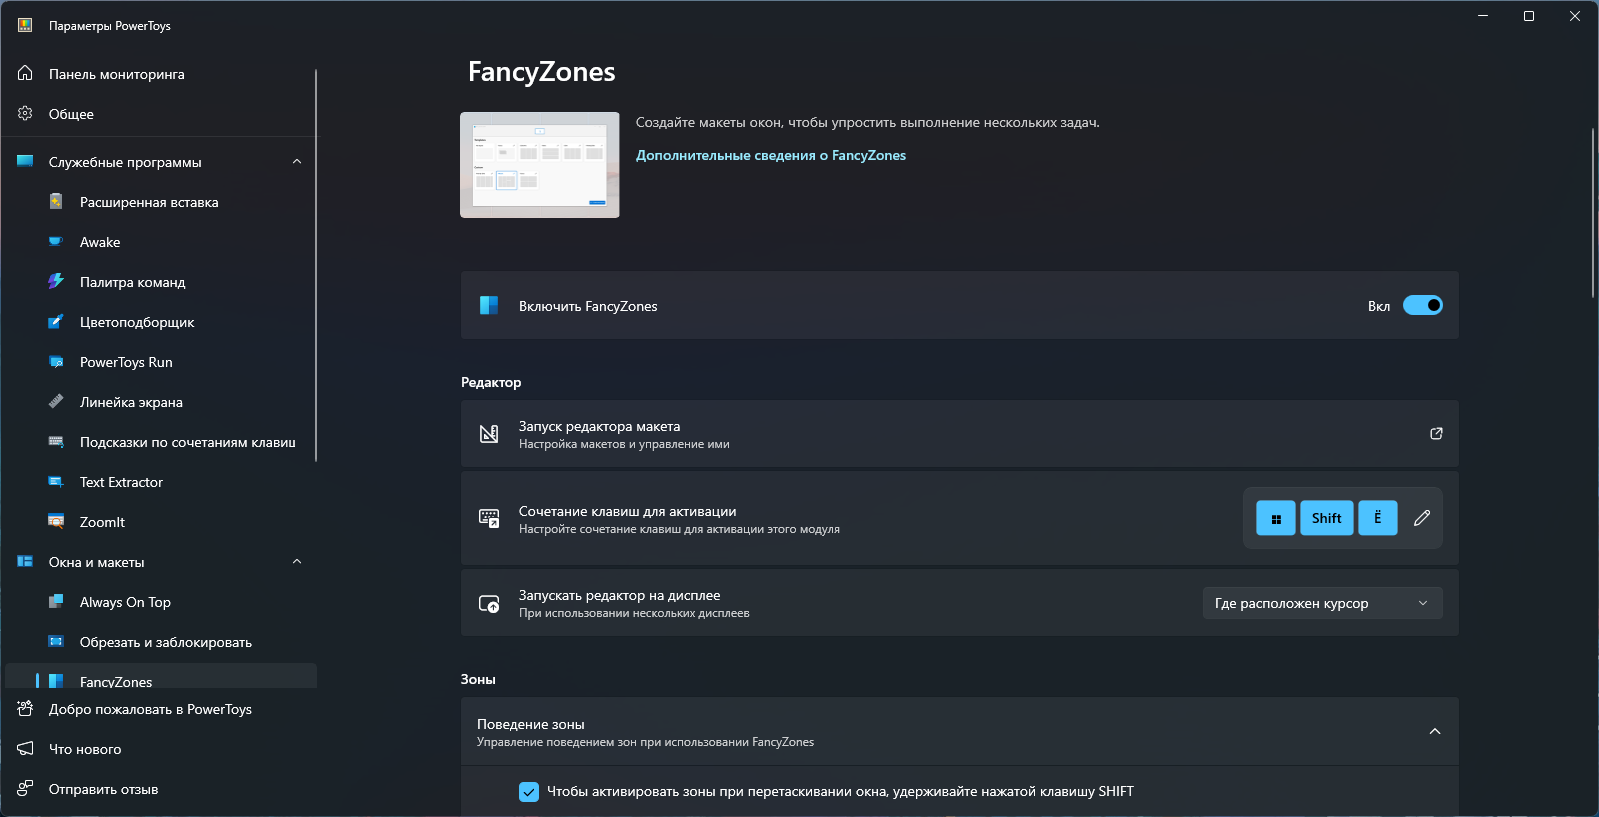Select the Always On Top icon
This screenshot has width=1599, height=817.
56,601
